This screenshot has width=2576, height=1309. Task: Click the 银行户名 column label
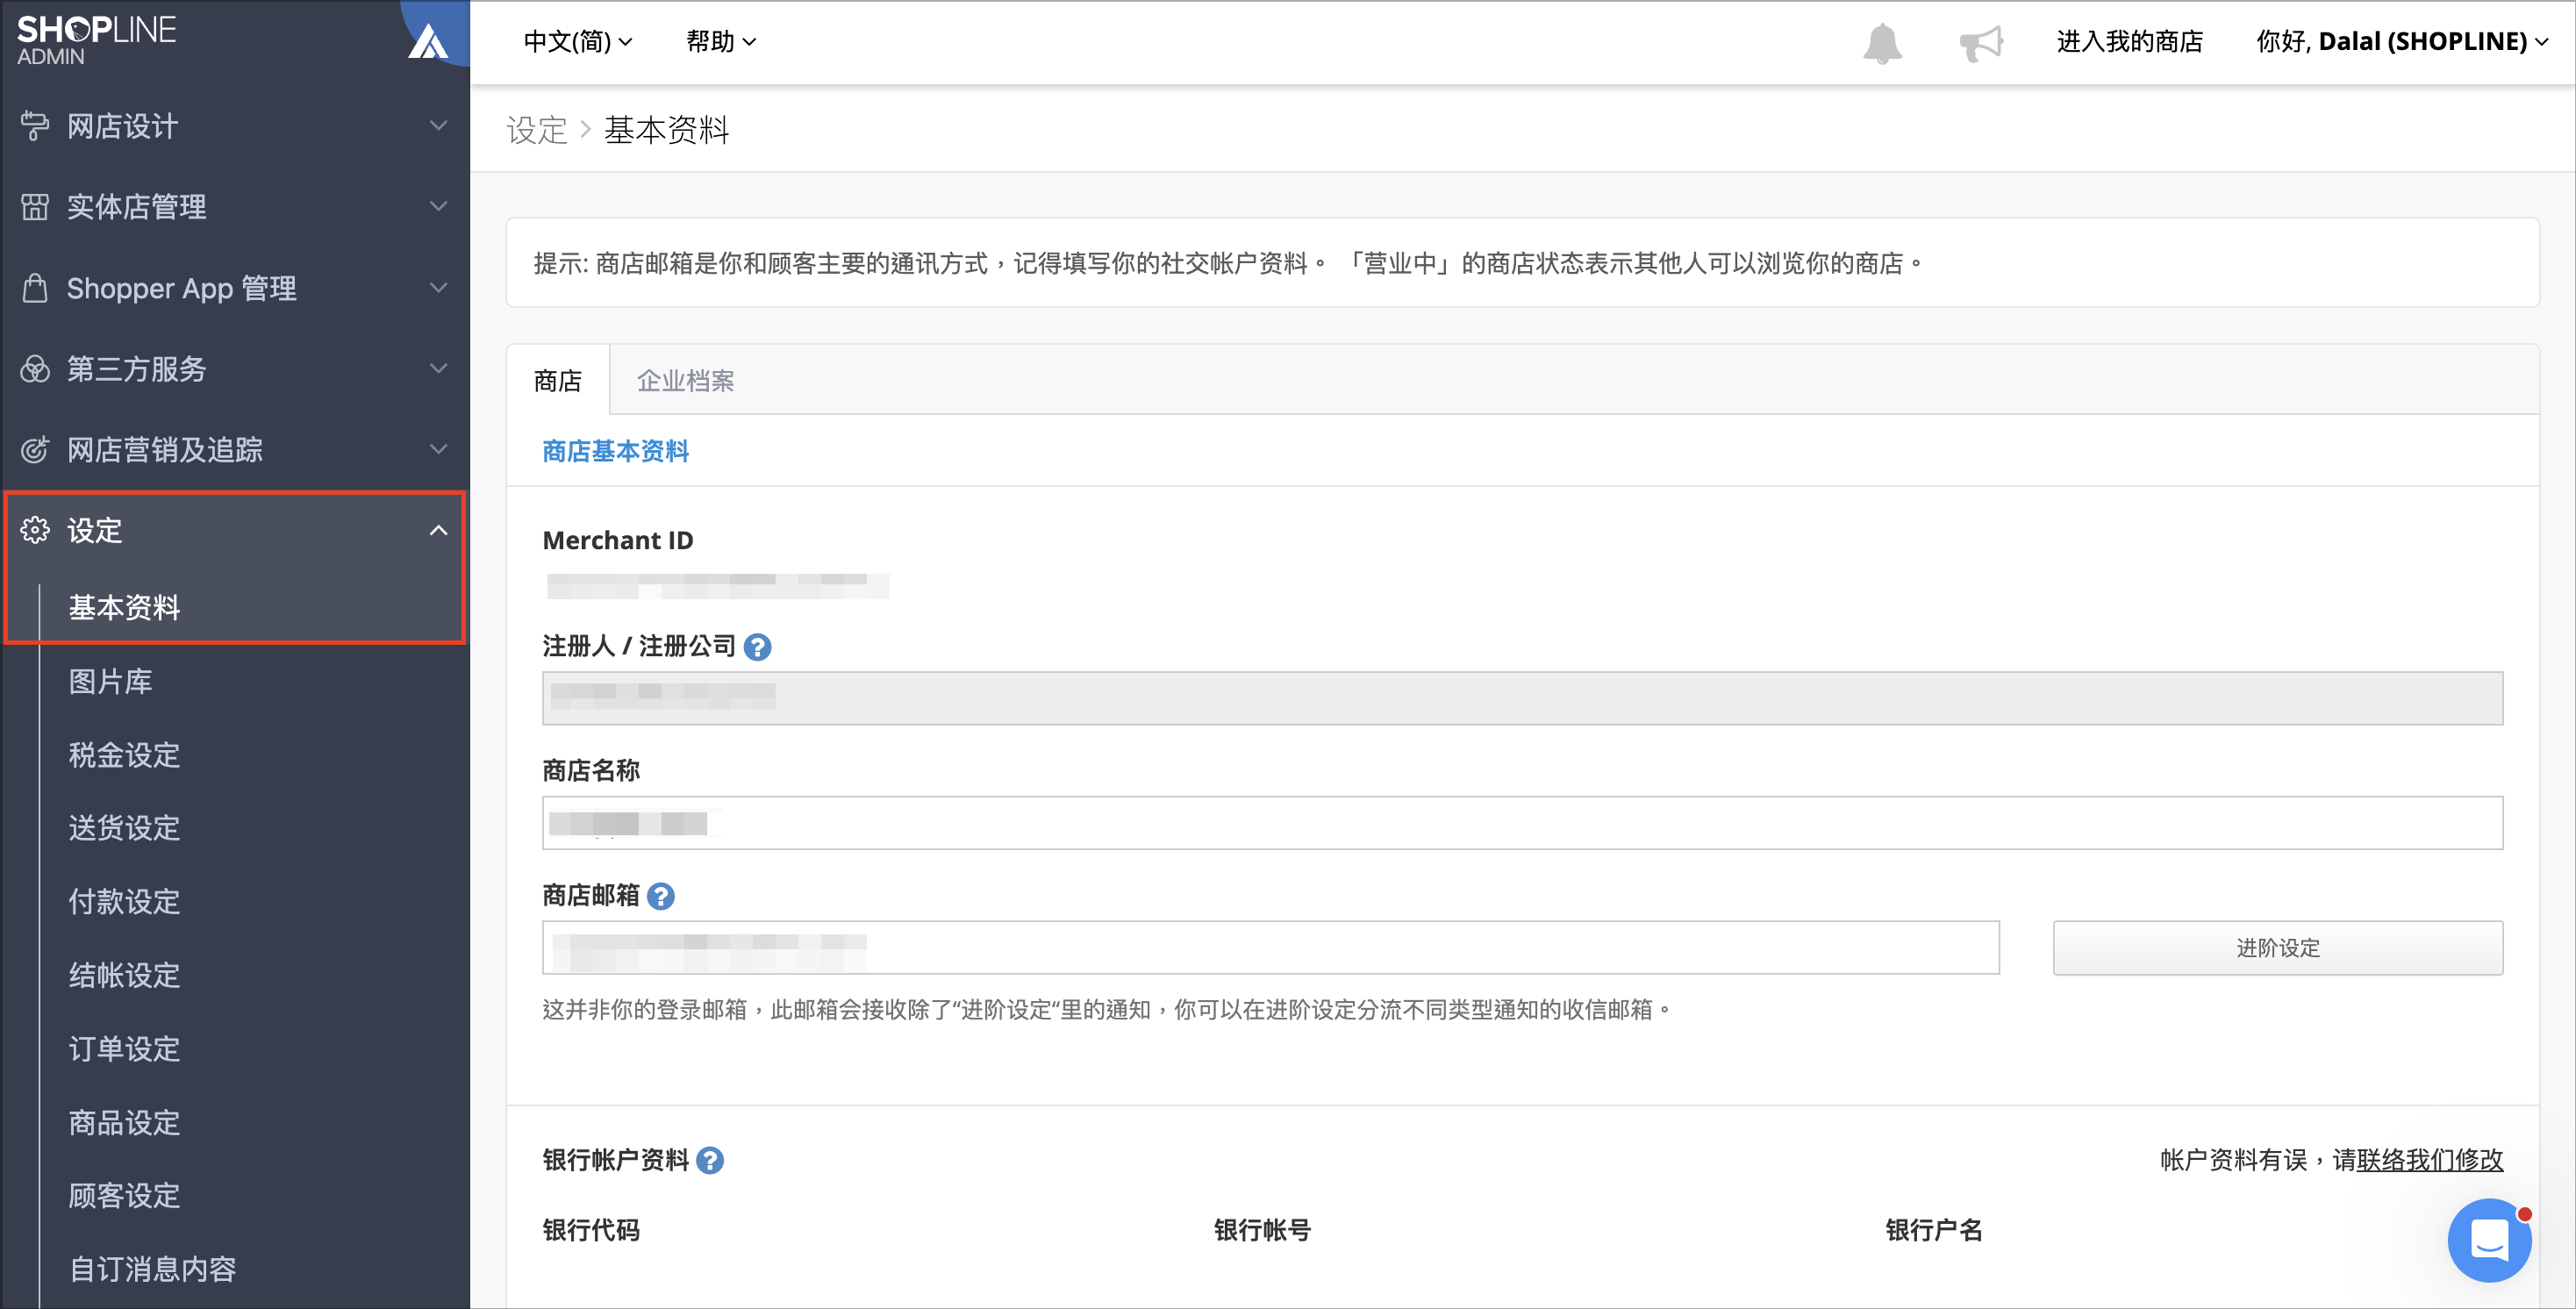[1934, 1231]
